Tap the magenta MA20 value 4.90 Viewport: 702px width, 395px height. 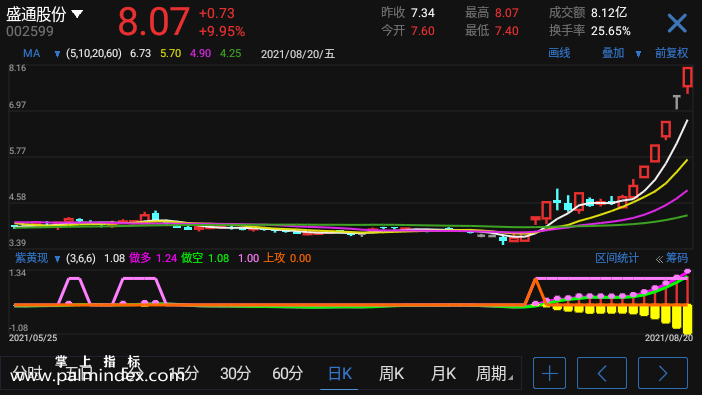click(200, 54)
